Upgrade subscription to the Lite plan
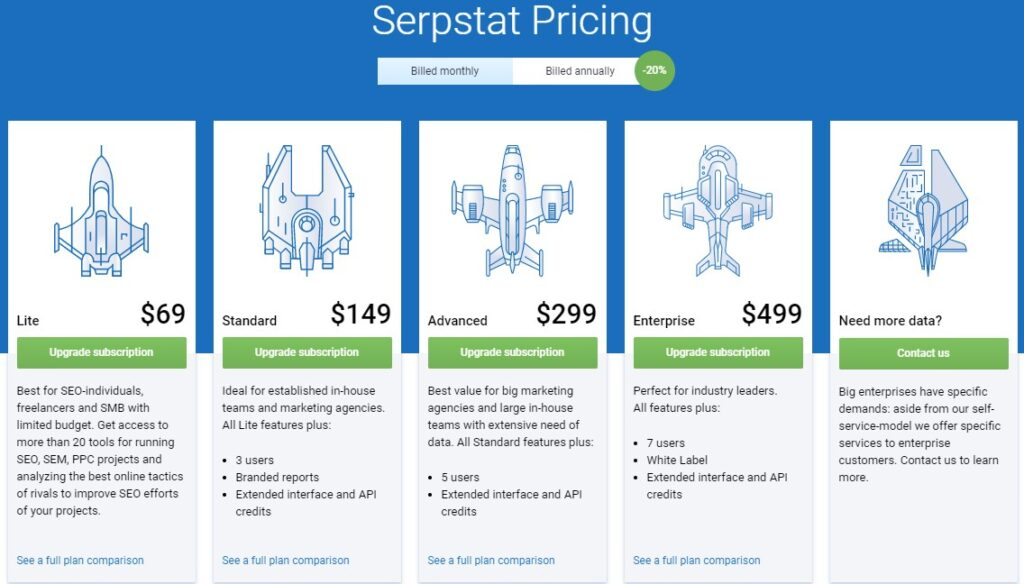The image size is (1024, 584). click(101, 352)
